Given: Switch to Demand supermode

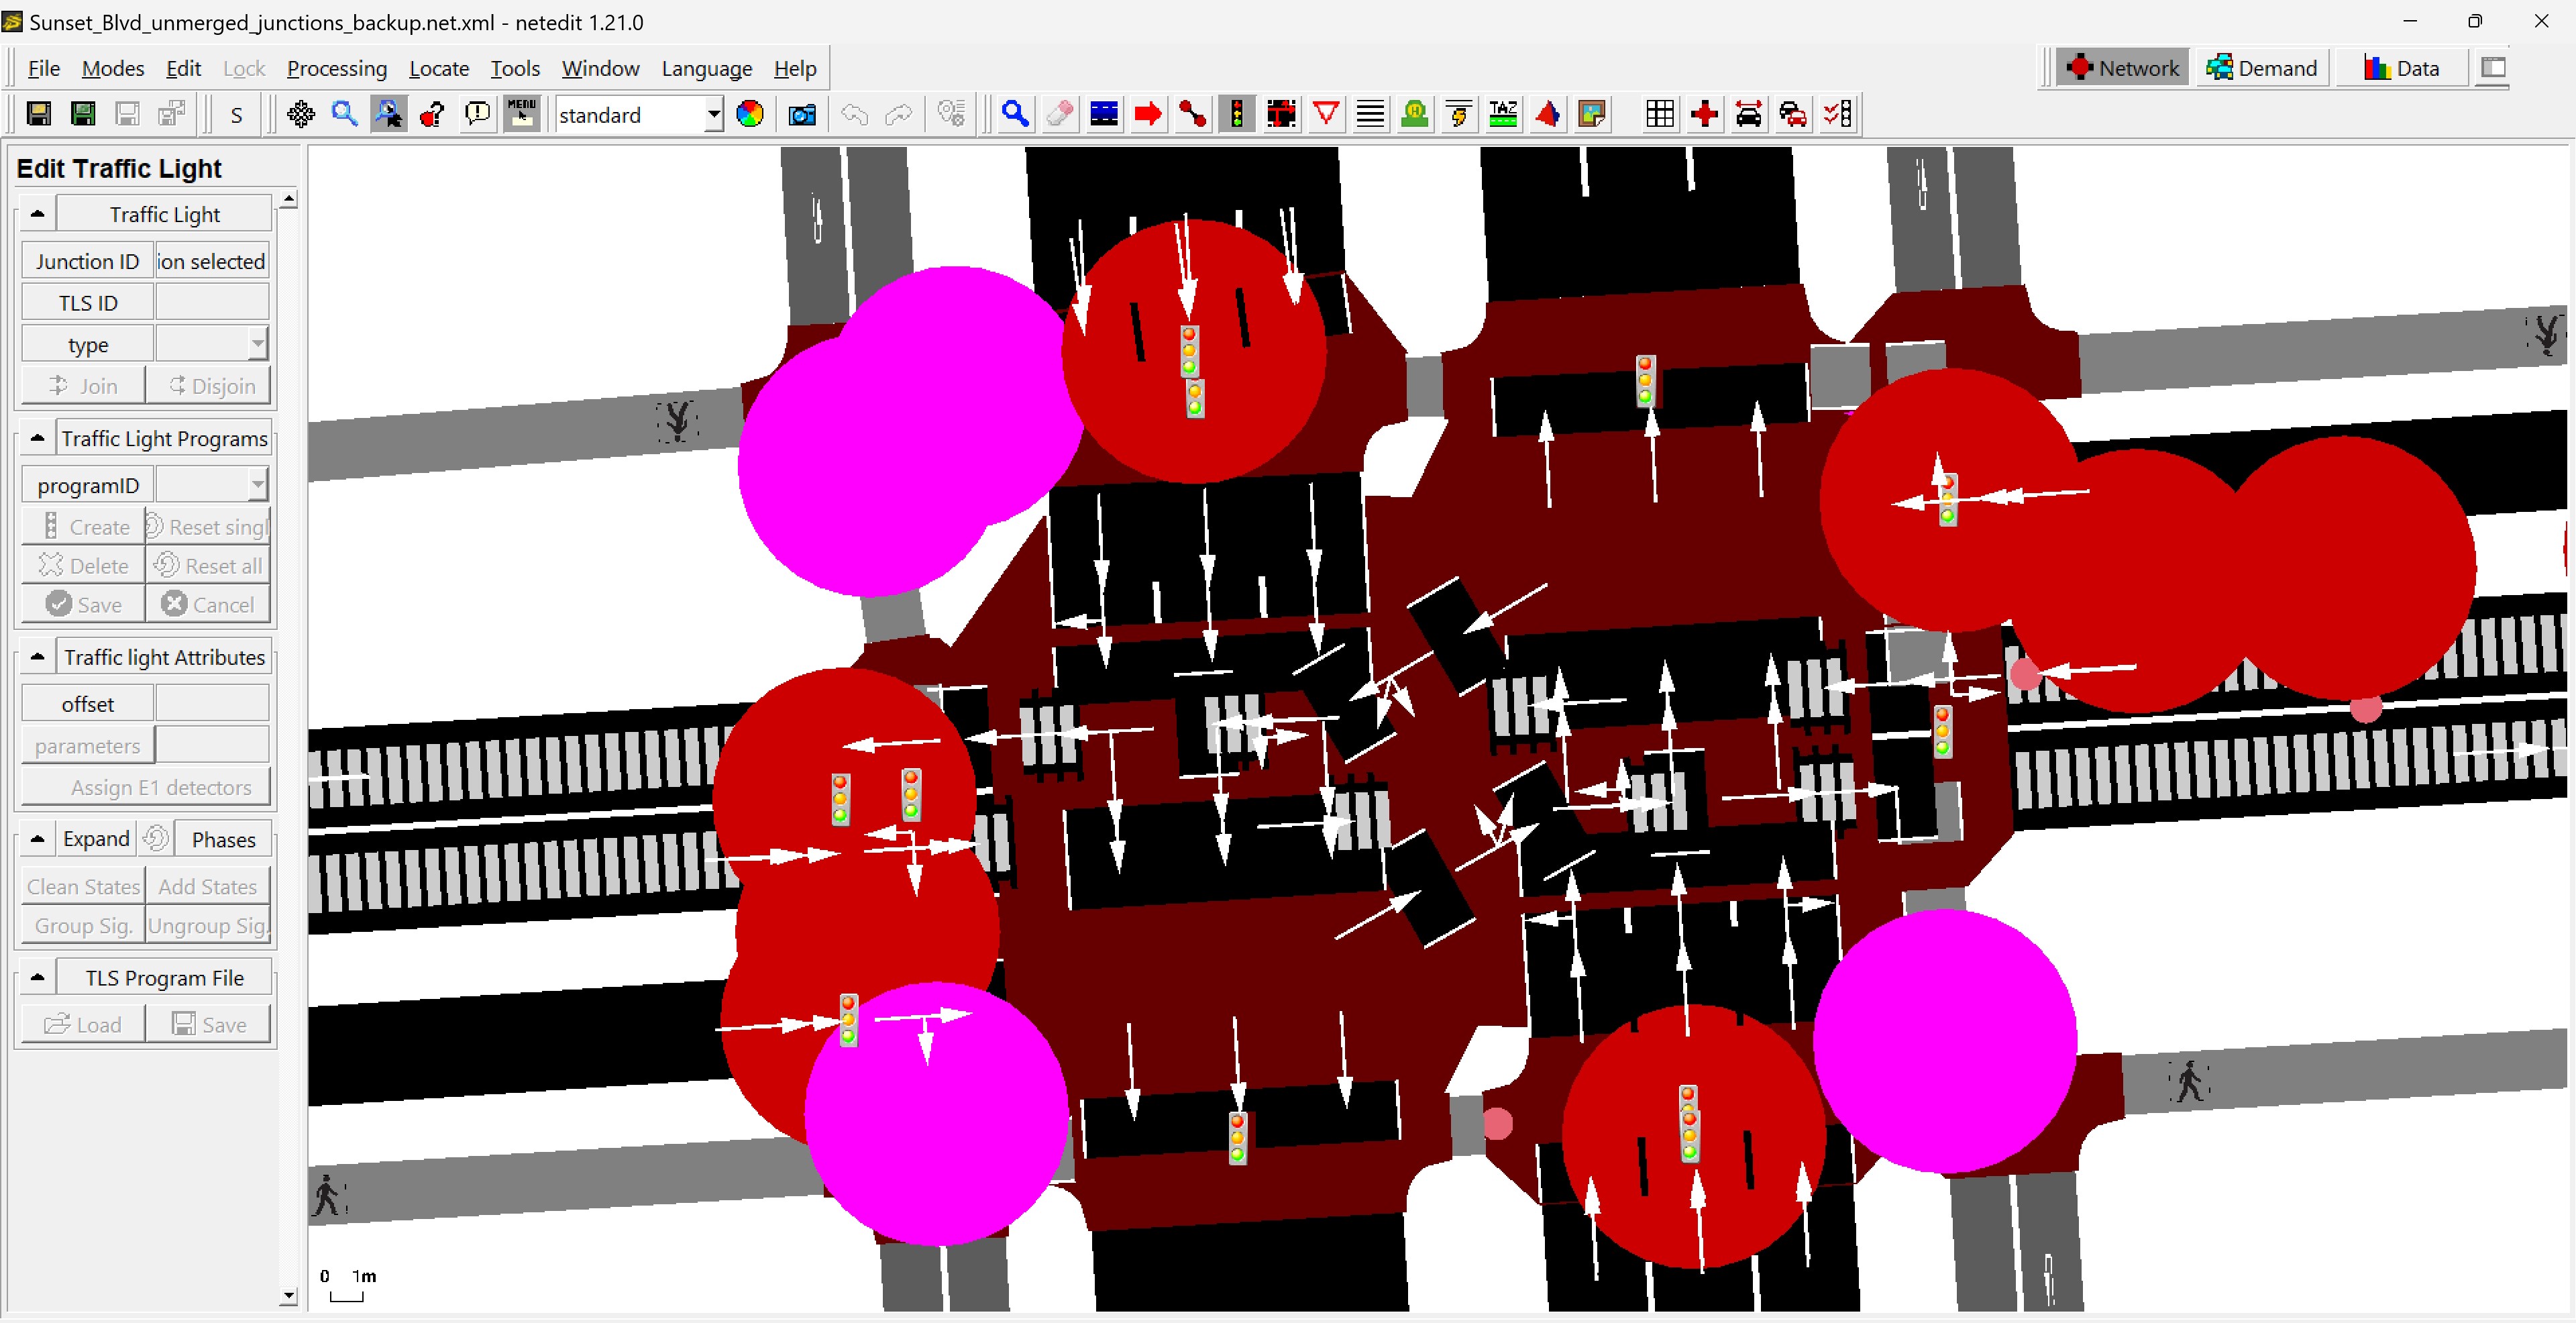Looking at the screenshot, I should (2262, 68).
